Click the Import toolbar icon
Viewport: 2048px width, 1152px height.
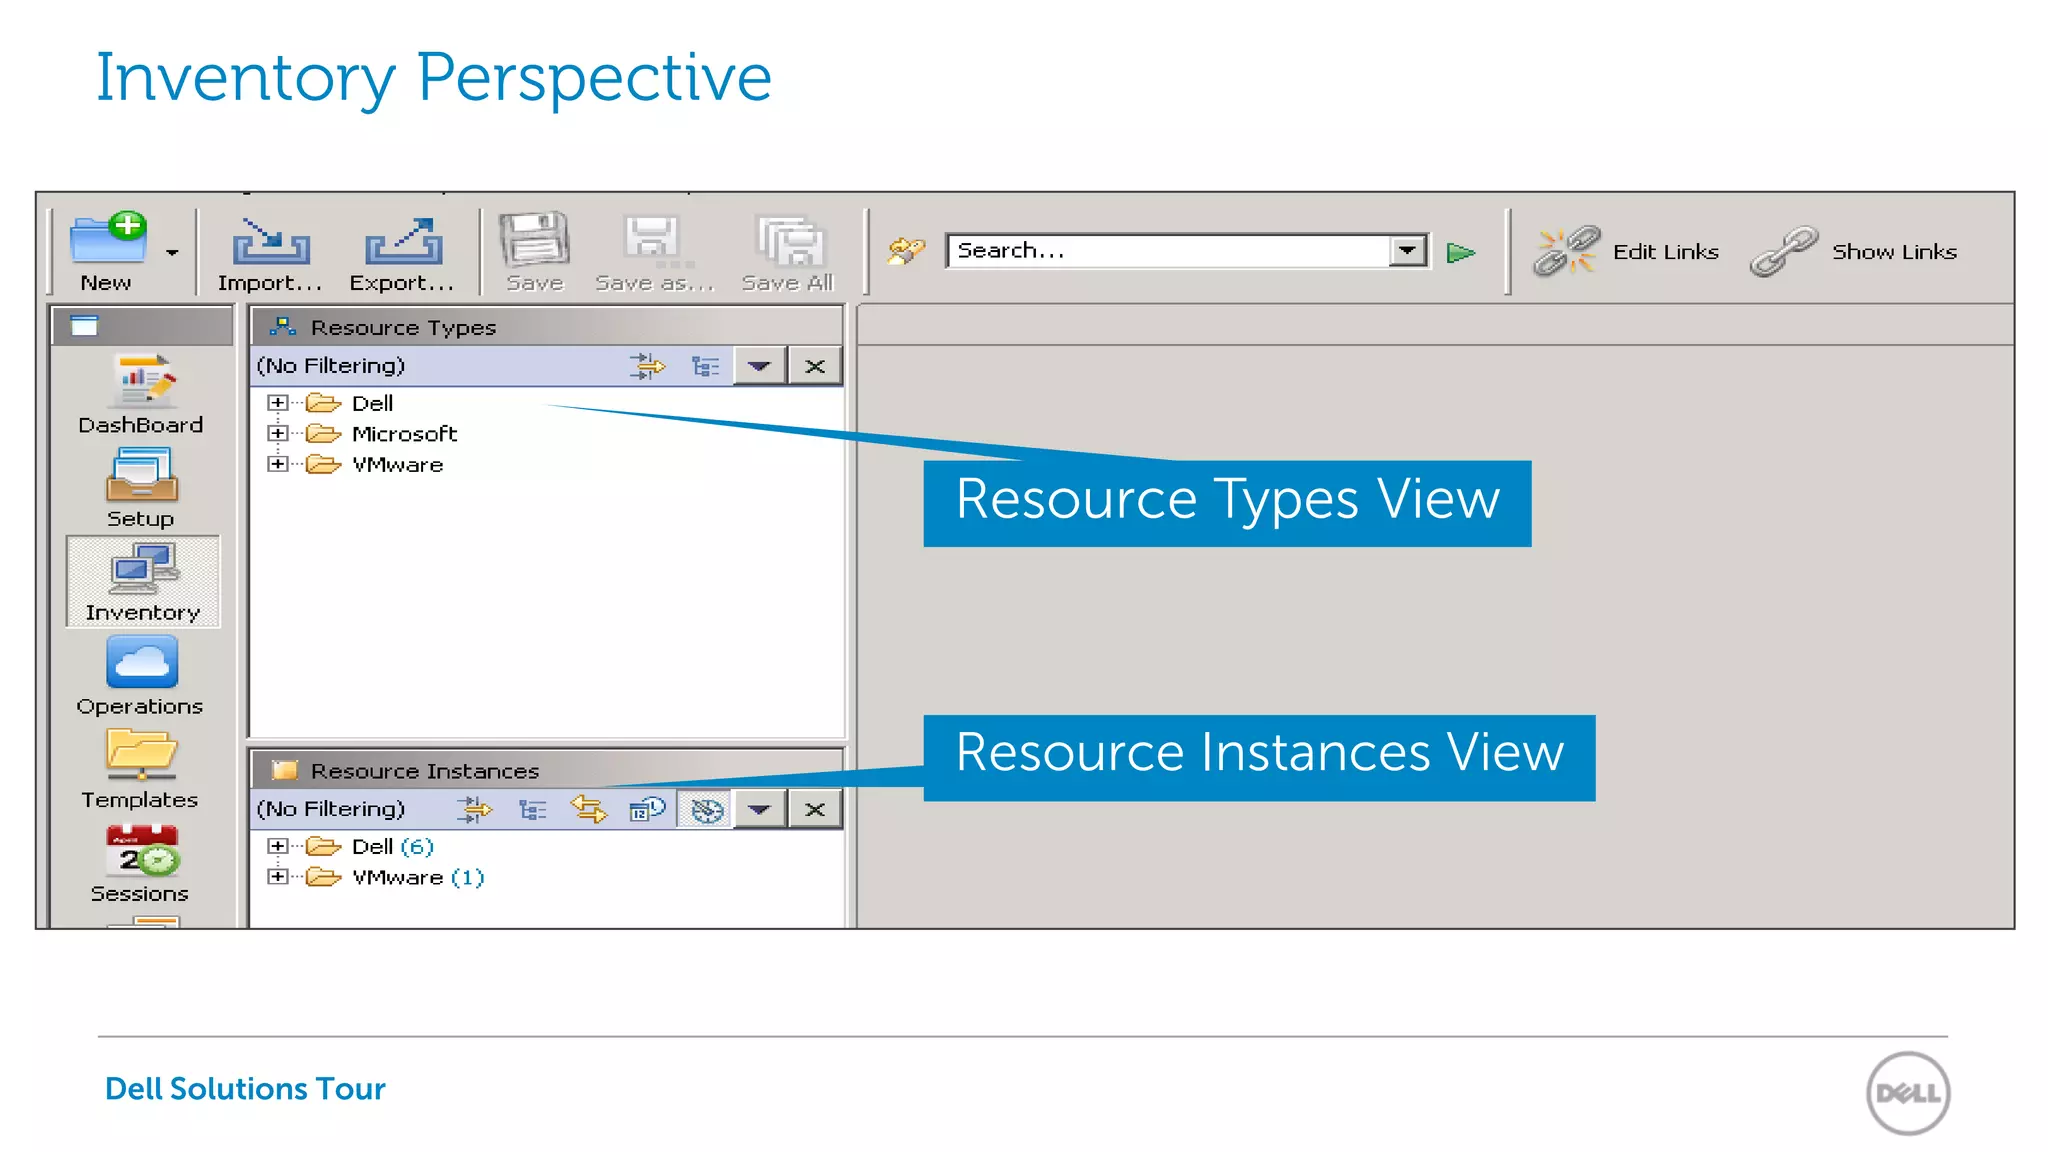pyautogui.click(x=271, y=241)
